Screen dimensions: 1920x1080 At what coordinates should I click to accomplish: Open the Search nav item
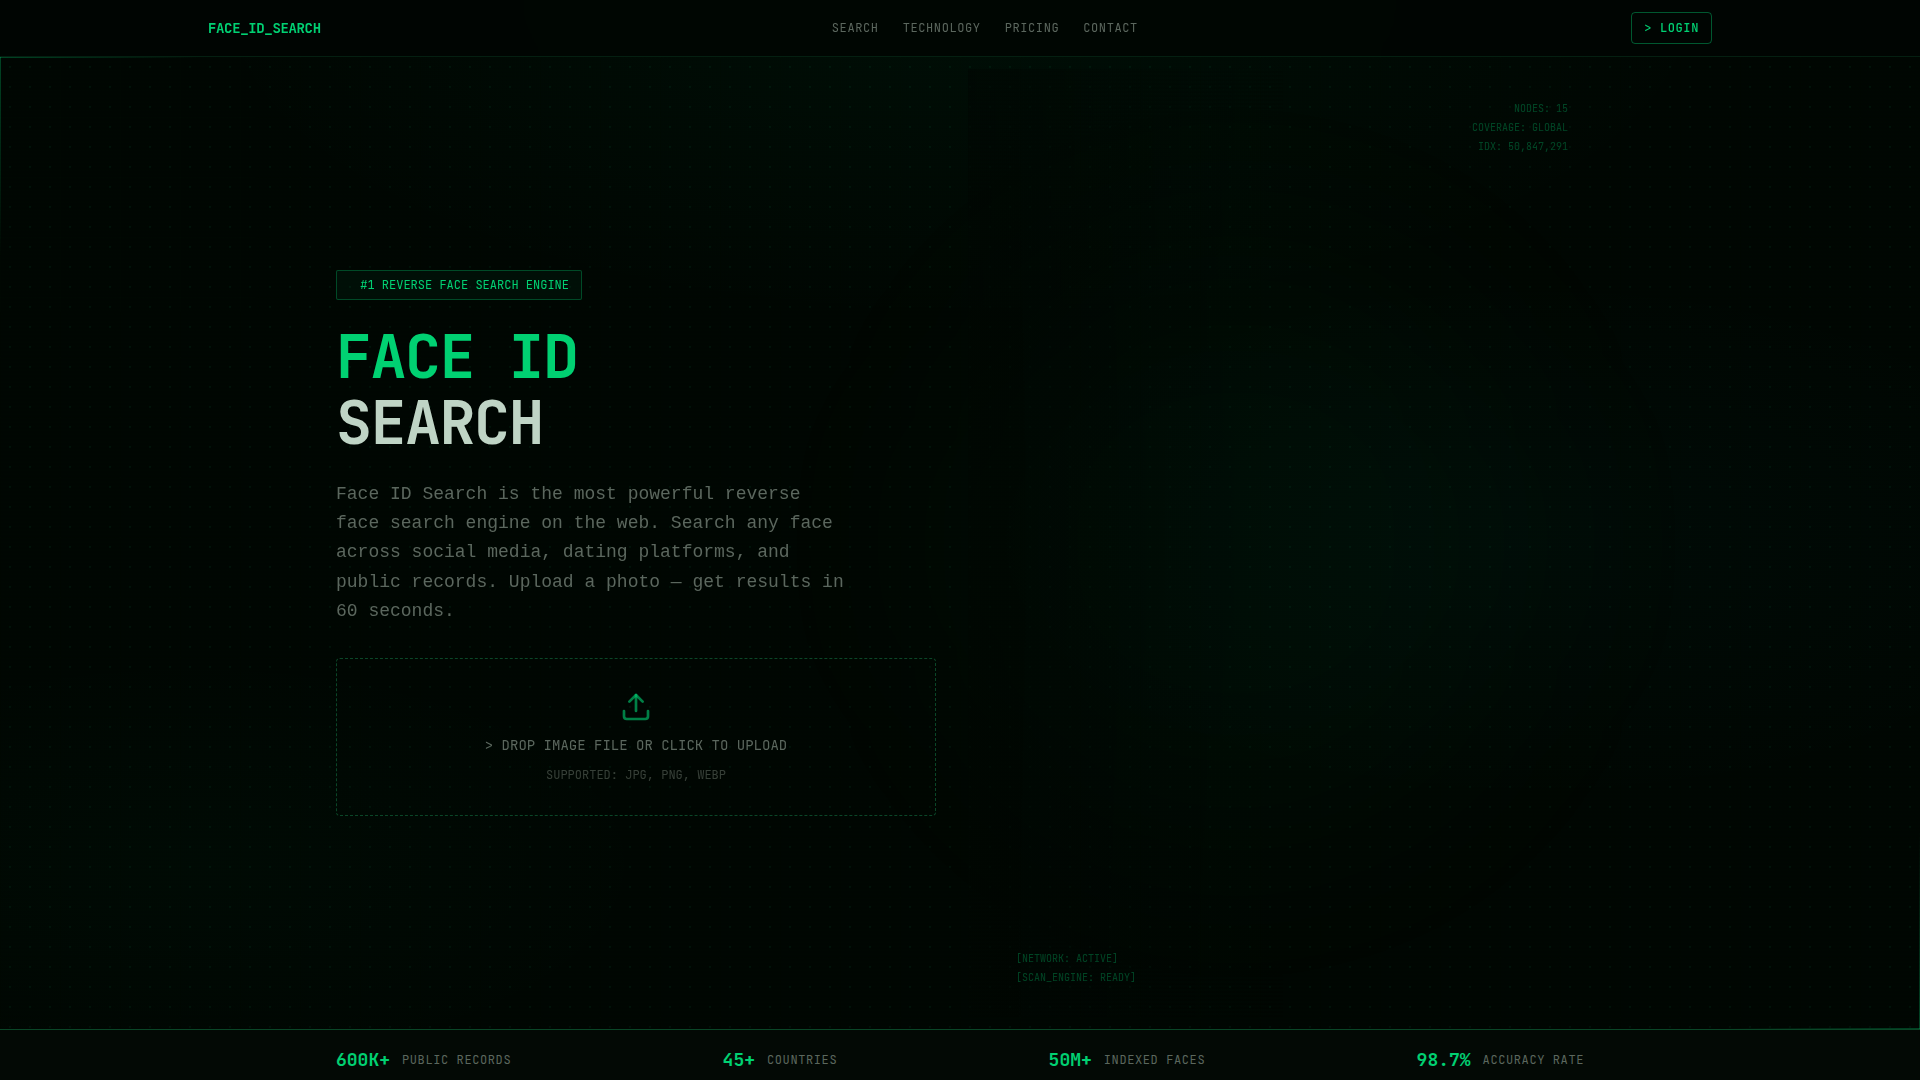(854, 28)
